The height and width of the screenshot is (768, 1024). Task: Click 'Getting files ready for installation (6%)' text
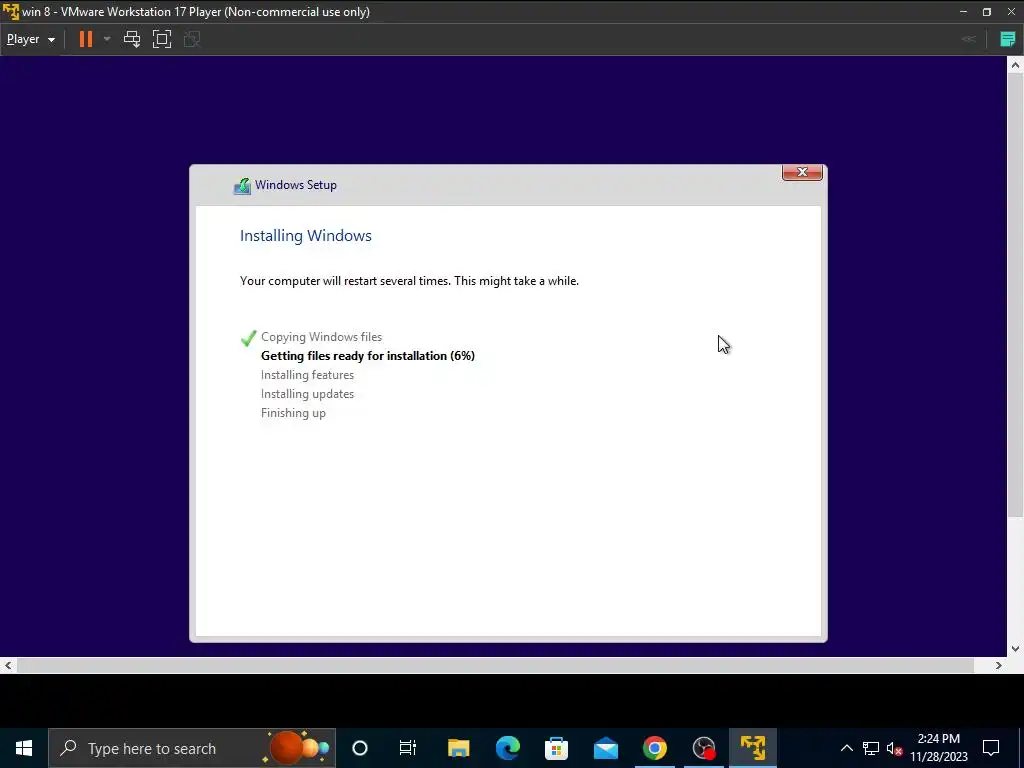point(368,356)
